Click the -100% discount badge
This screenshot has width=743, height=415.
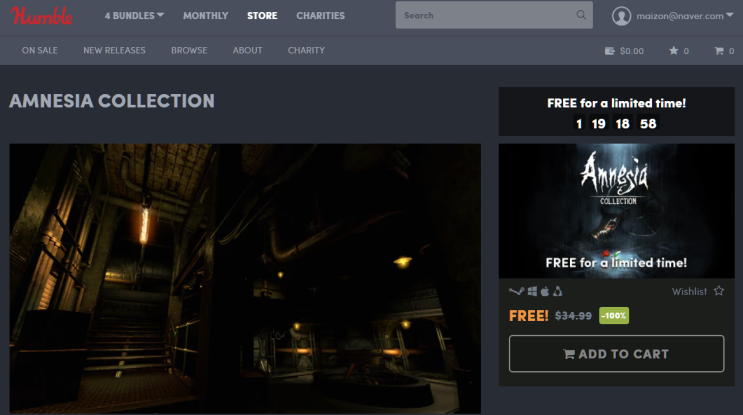[x=614, y=316]
